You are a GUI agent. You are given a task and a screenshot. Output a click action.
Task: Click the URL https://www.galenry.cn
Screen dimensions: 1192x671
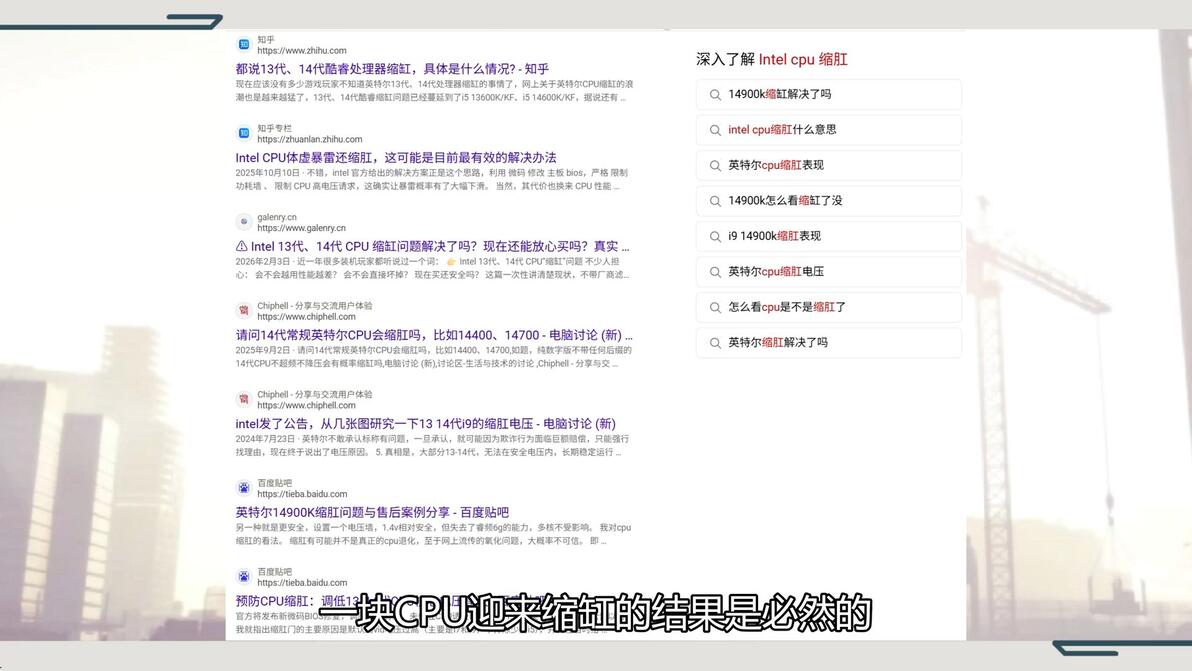click(301, 228)
